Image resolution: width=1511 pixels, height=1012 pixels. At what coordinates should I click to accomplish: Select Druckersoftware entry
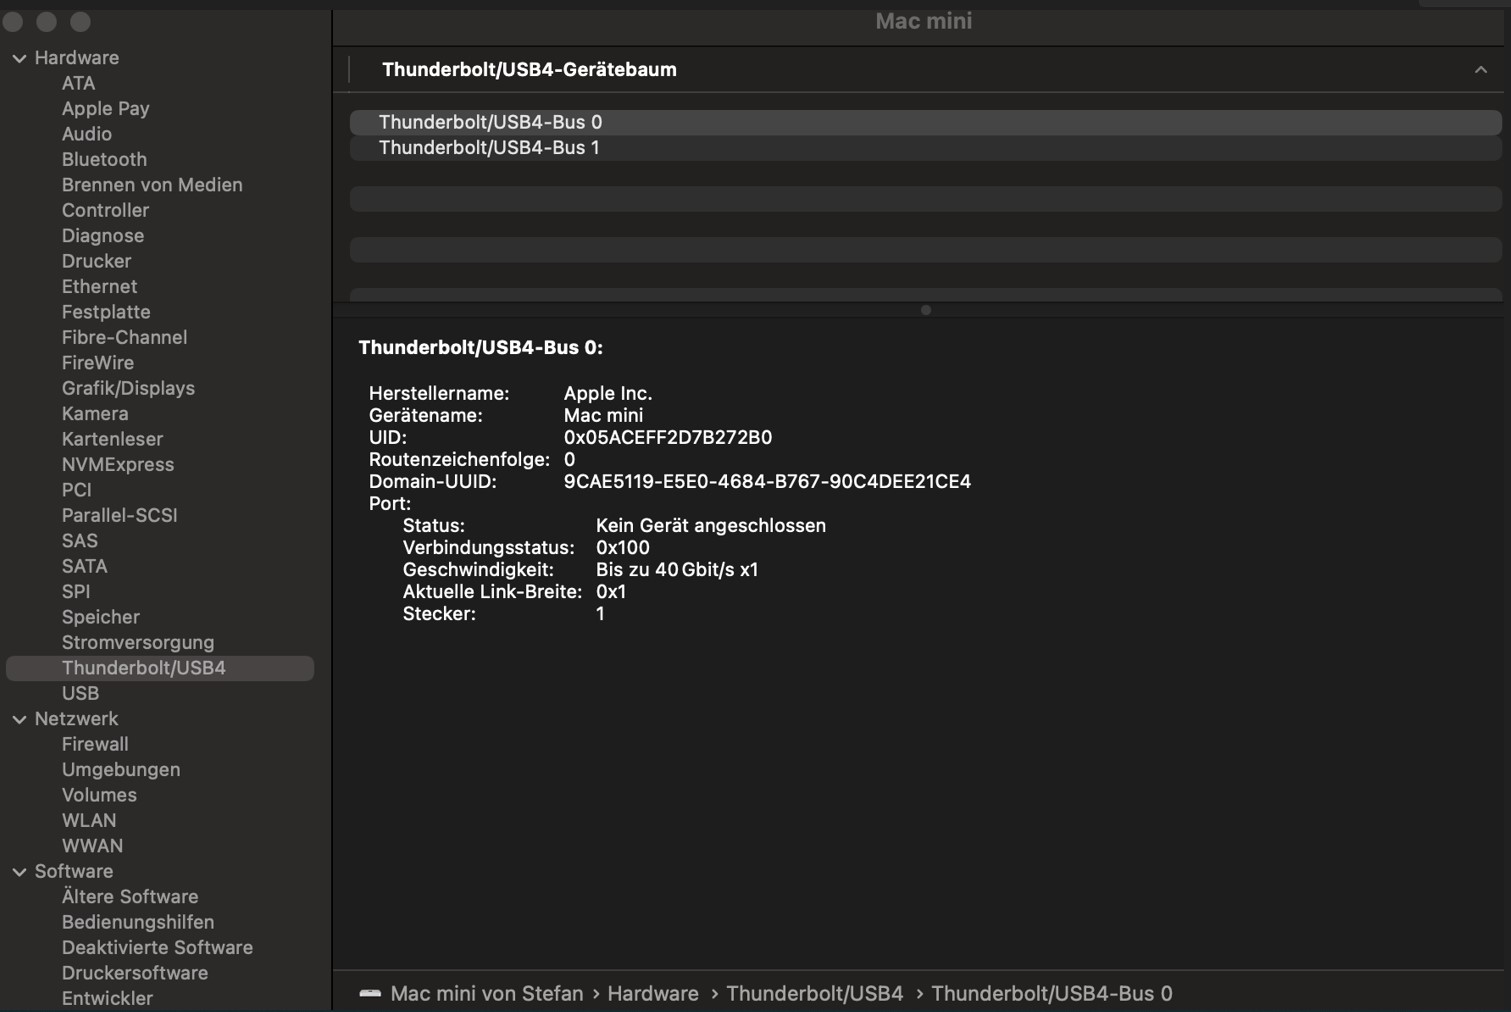point(135,973)
